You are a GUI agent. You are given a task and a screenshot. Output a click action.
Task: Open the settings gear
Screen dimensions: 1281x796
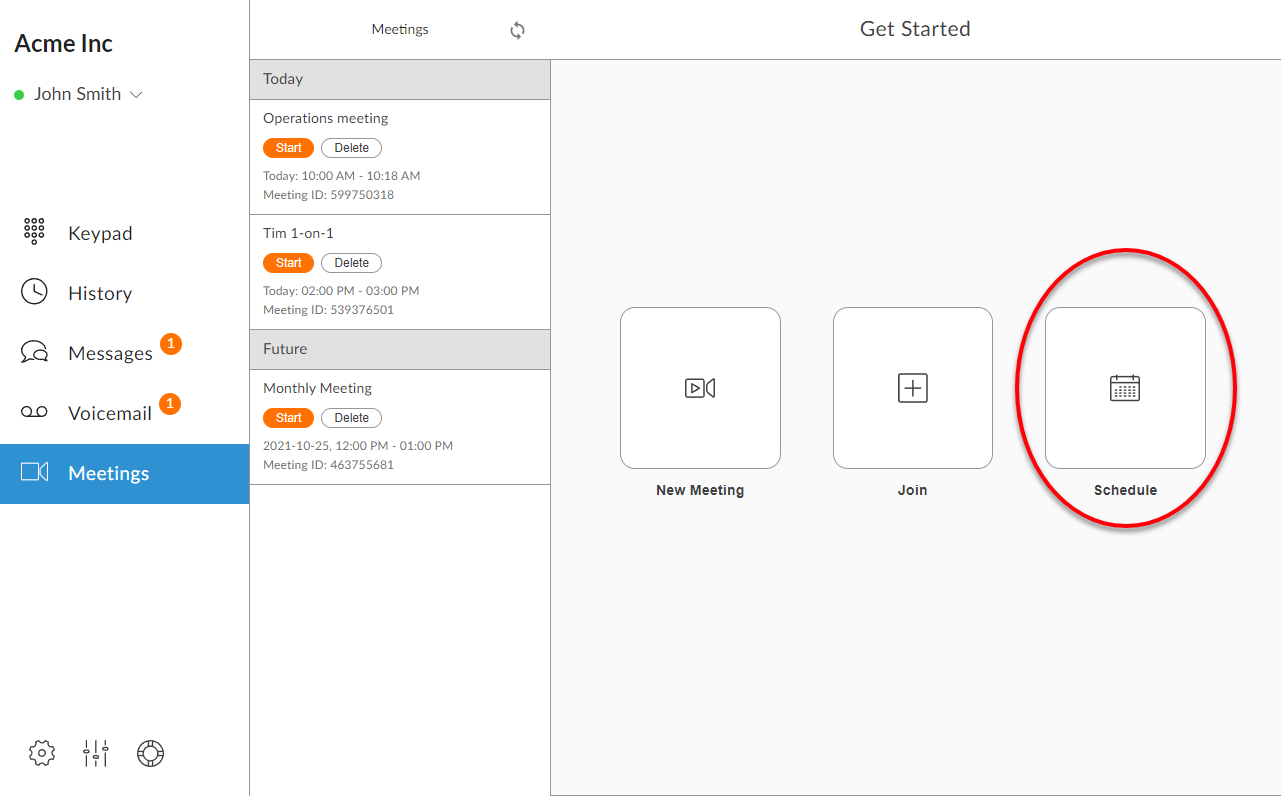pos(41,753)
